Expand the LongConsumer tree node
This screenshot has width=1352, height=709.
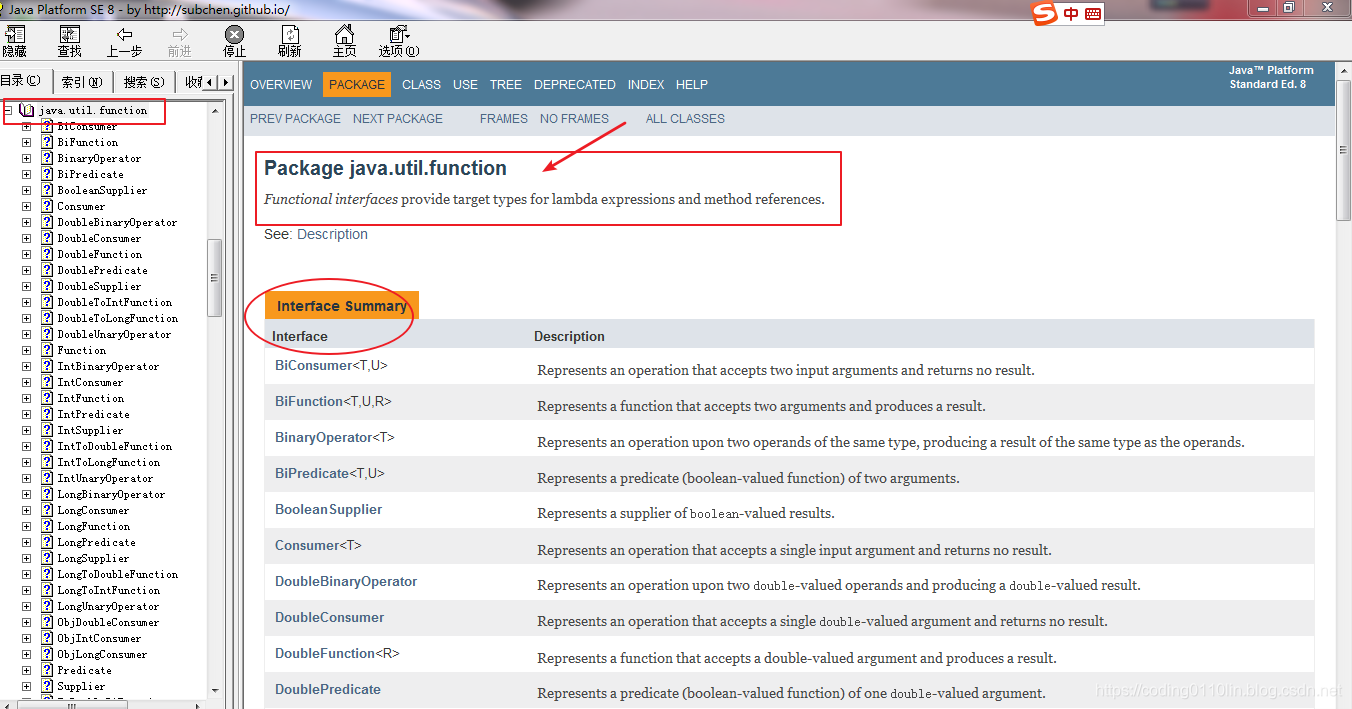pos(27,510)
